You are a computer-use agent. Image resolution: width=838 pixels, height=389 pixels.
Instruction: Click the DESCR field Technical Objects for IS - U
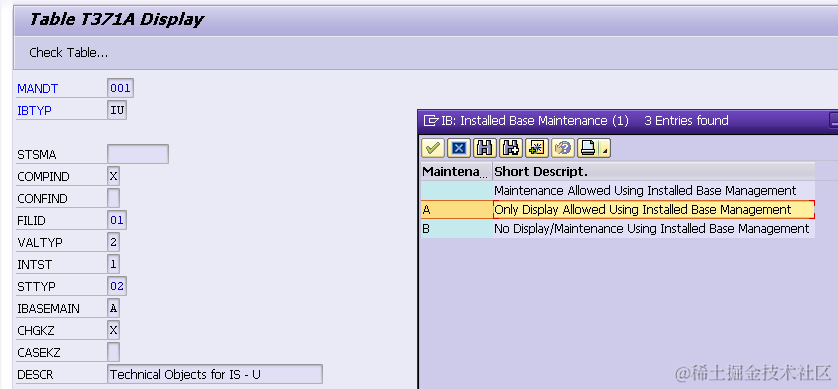click(x=215, y=374)
